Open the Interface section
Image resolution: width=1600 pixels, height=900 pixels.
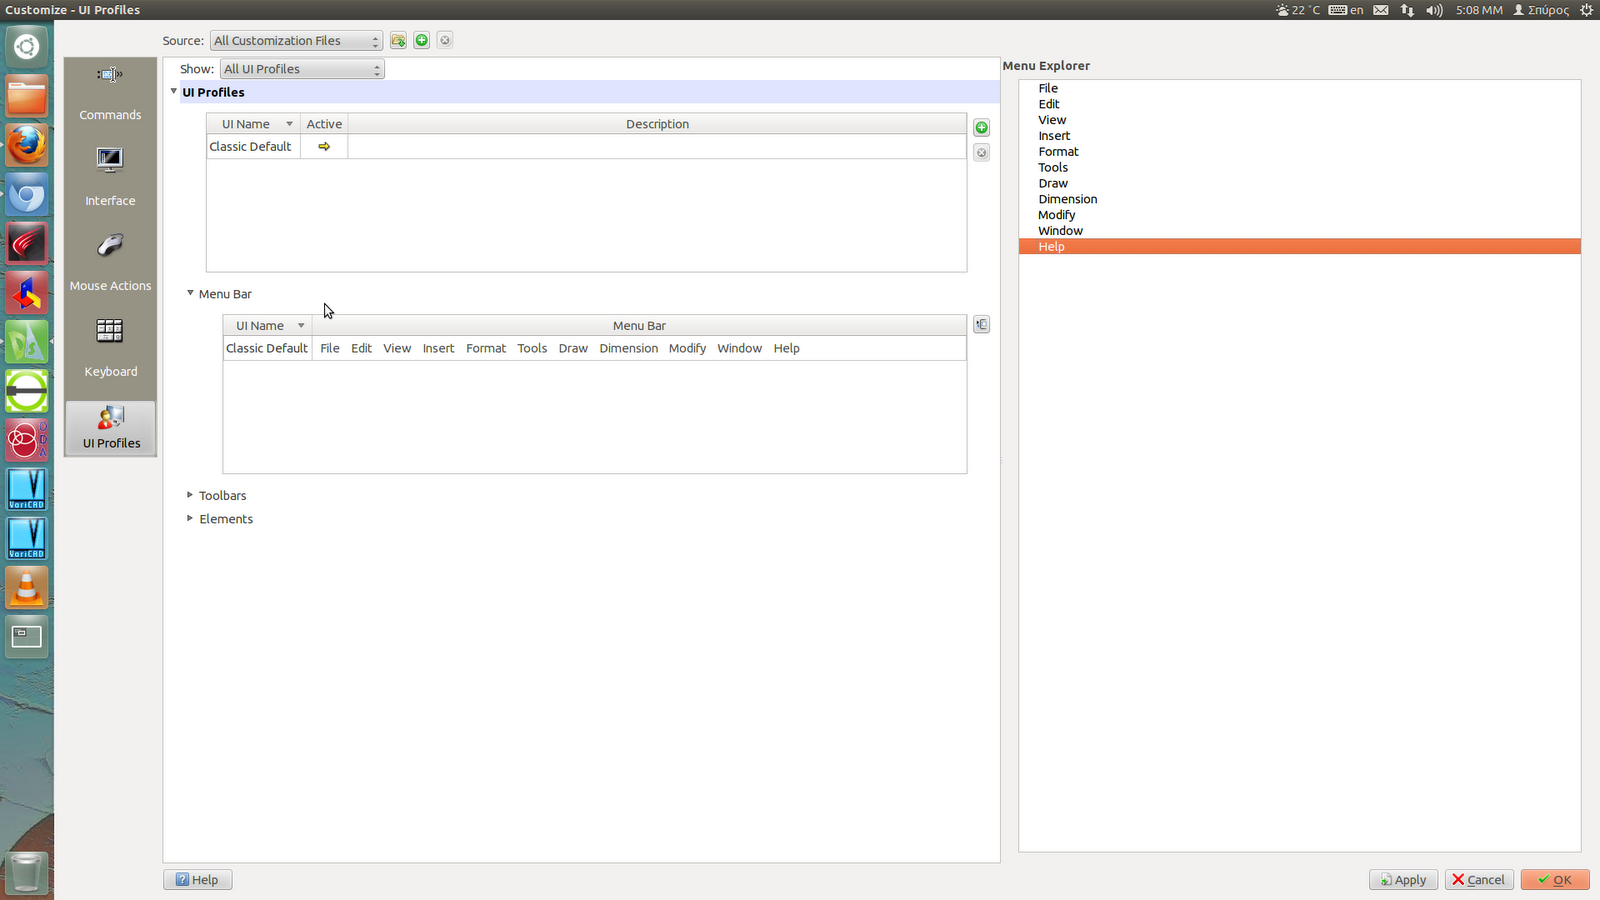(x=110, y=178)
